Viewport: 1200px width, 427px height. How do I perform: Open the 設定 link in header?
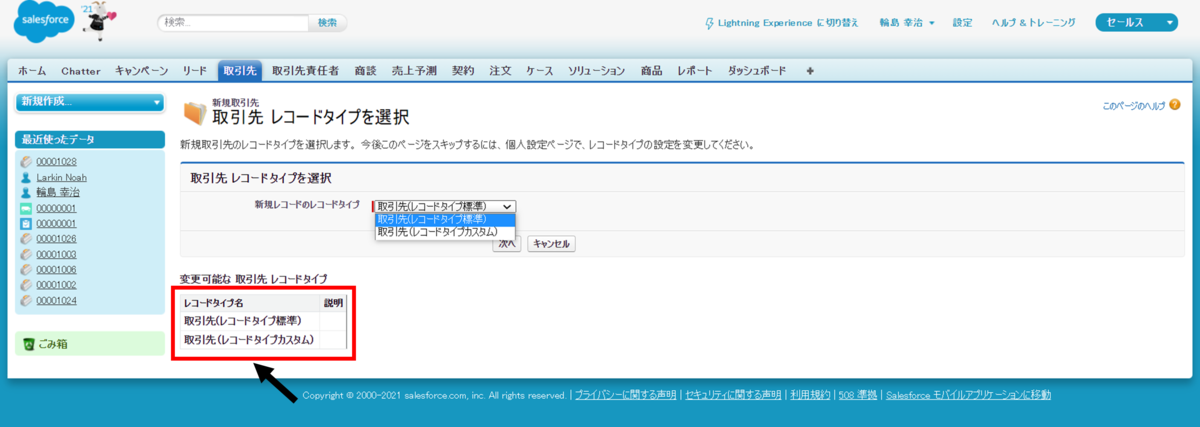pyautogui.click(x=962, y=22)
